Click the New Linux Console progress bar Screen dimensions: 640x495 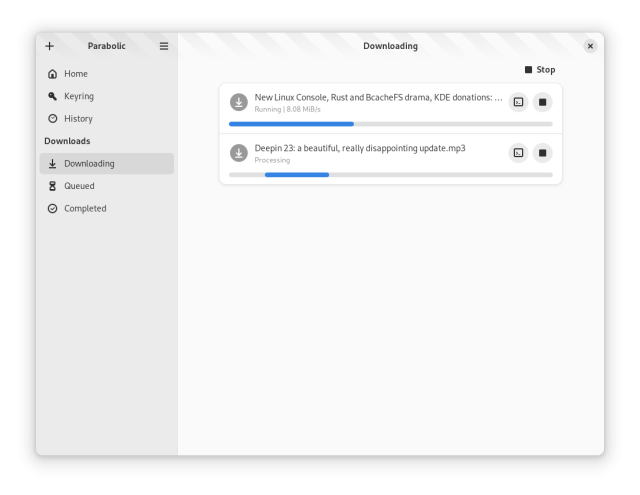pos(390,124)
